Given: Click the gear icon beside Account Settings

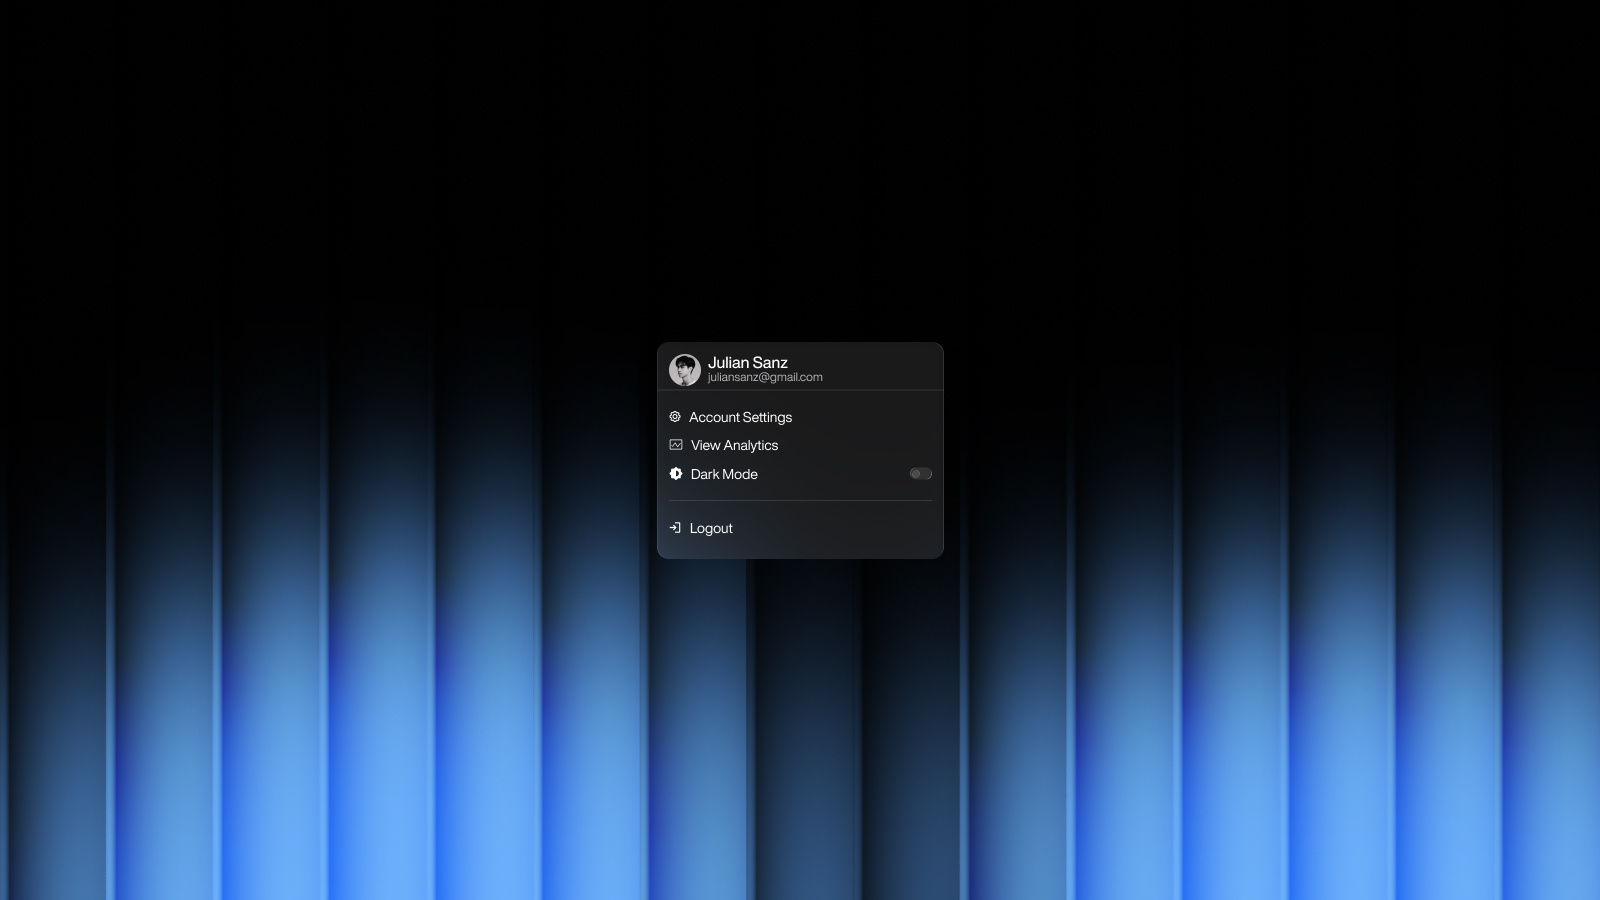Looking at the screenshot, I should (676, 417).
